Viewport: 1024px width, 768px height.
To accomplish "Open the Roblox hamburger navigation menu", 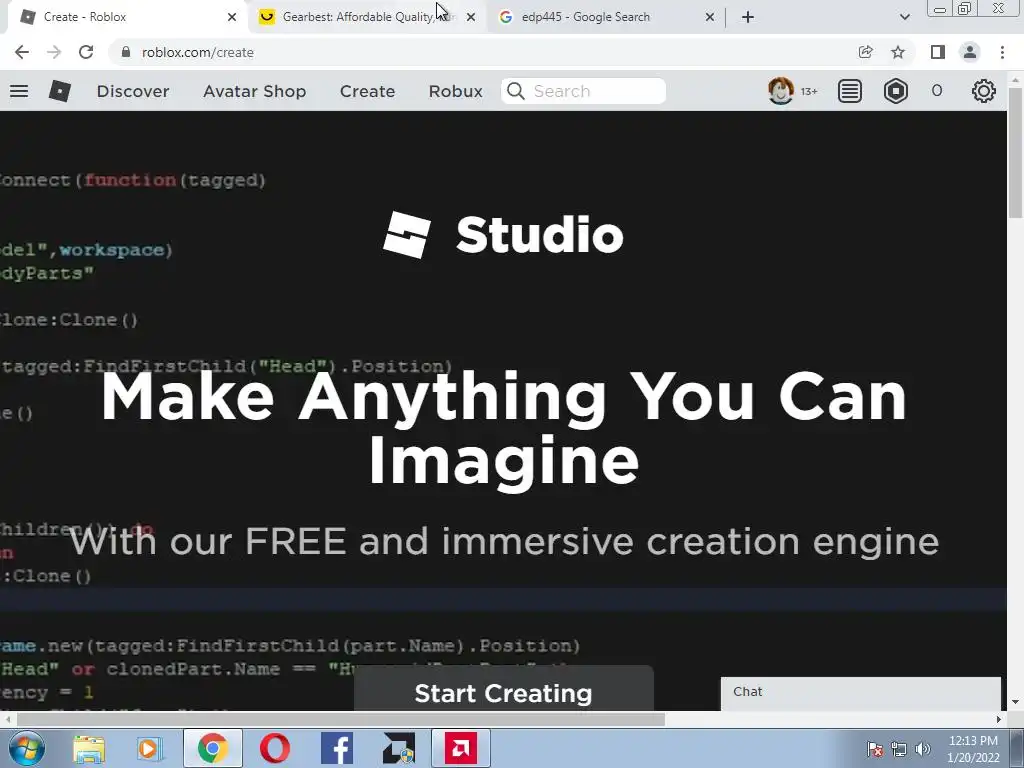I will point(19,91).
